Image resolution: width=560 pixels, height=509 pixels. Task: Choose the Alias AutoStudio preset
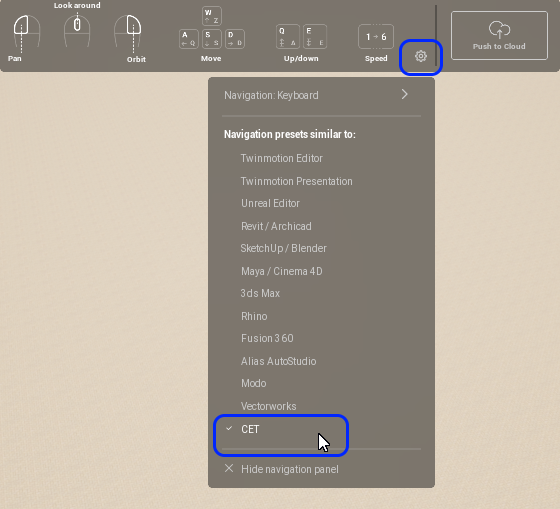pos(278,361)
